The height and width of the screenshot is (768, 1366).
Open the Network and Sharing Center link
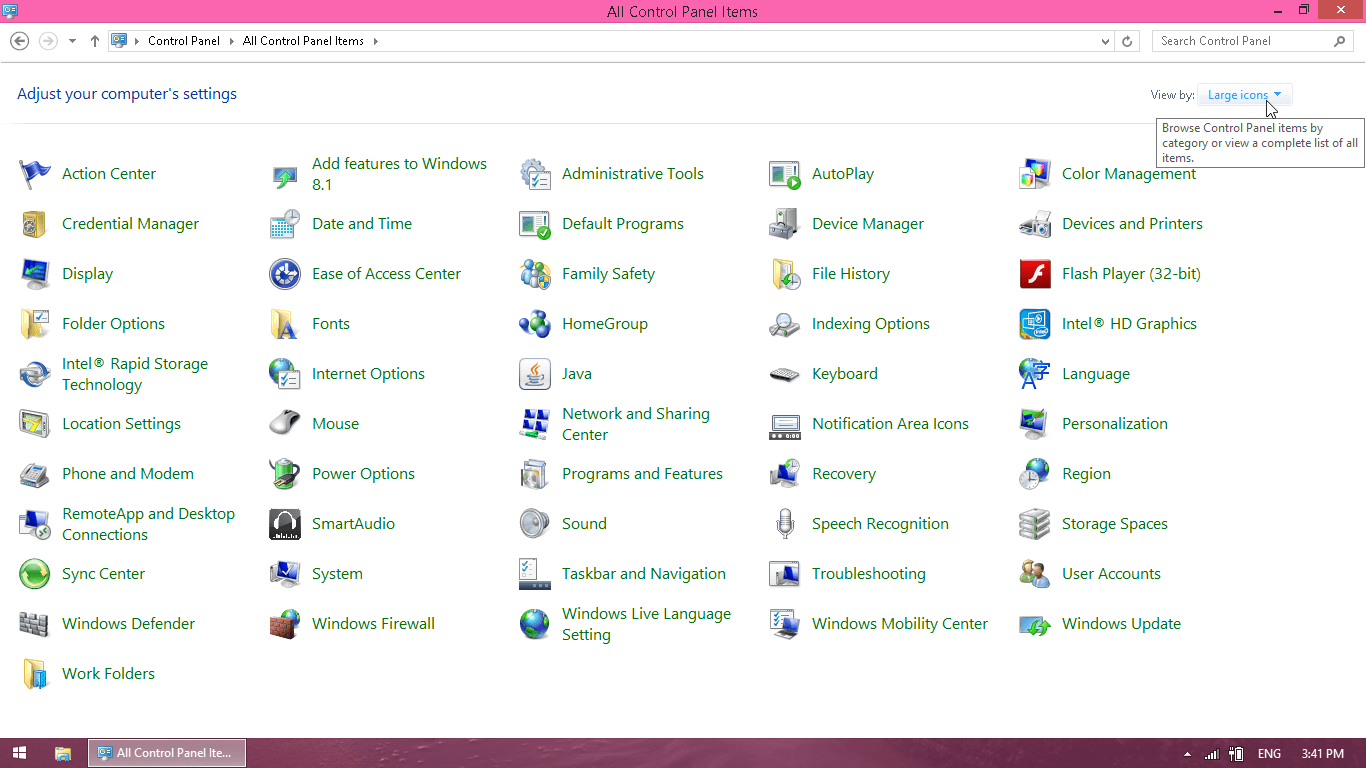click(x=636, y=424)
